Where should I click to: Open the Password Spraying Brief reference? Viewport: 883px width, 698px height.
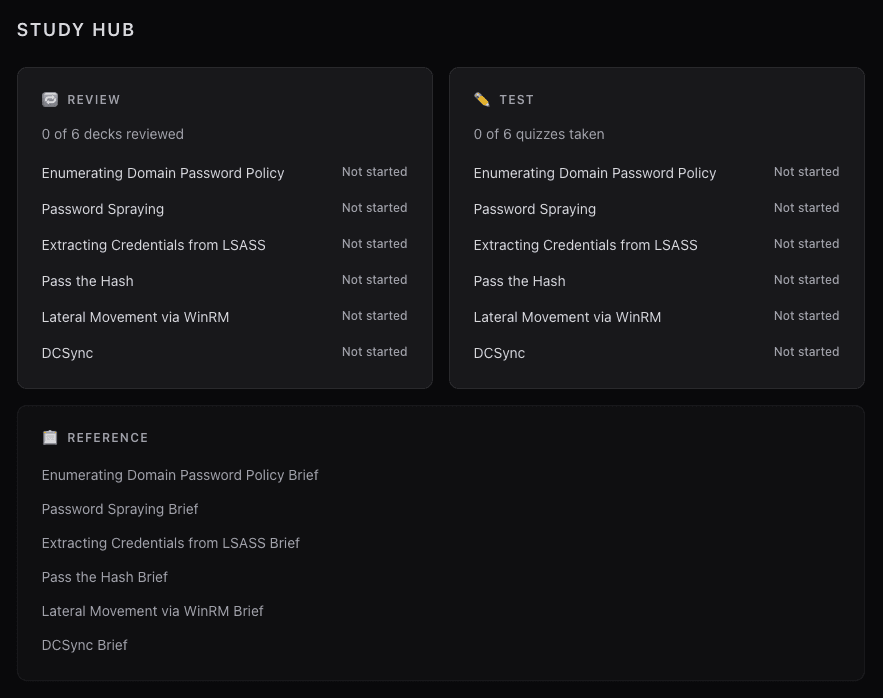(119, 509)
